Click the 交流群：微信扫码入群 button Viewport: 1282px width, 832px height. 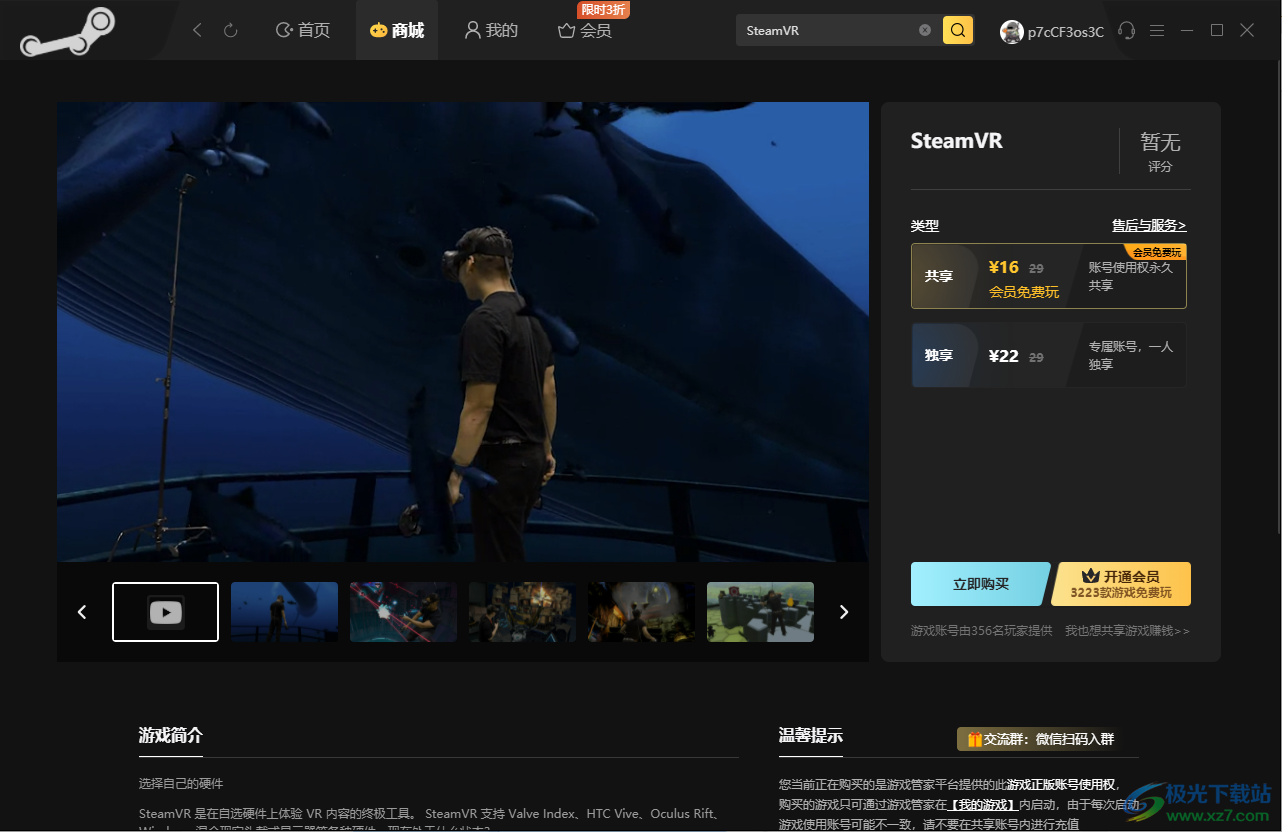[x=1037, y=739]
